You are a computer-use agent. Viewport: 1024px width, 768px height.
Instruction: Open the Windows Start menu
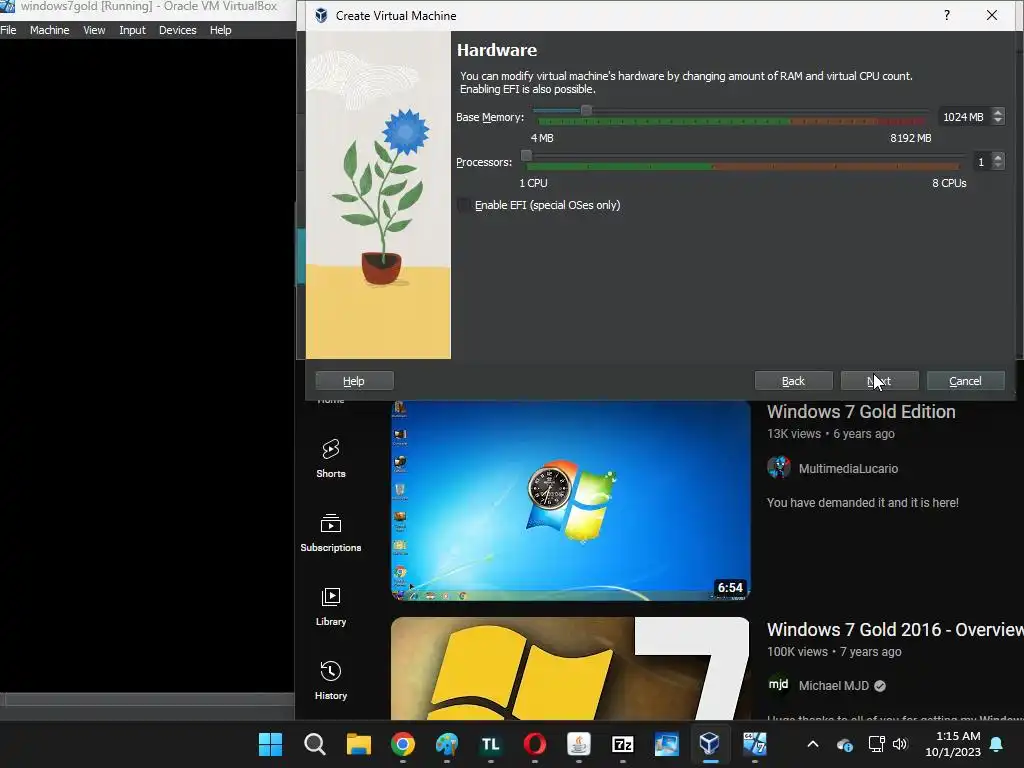click(270, 744)
